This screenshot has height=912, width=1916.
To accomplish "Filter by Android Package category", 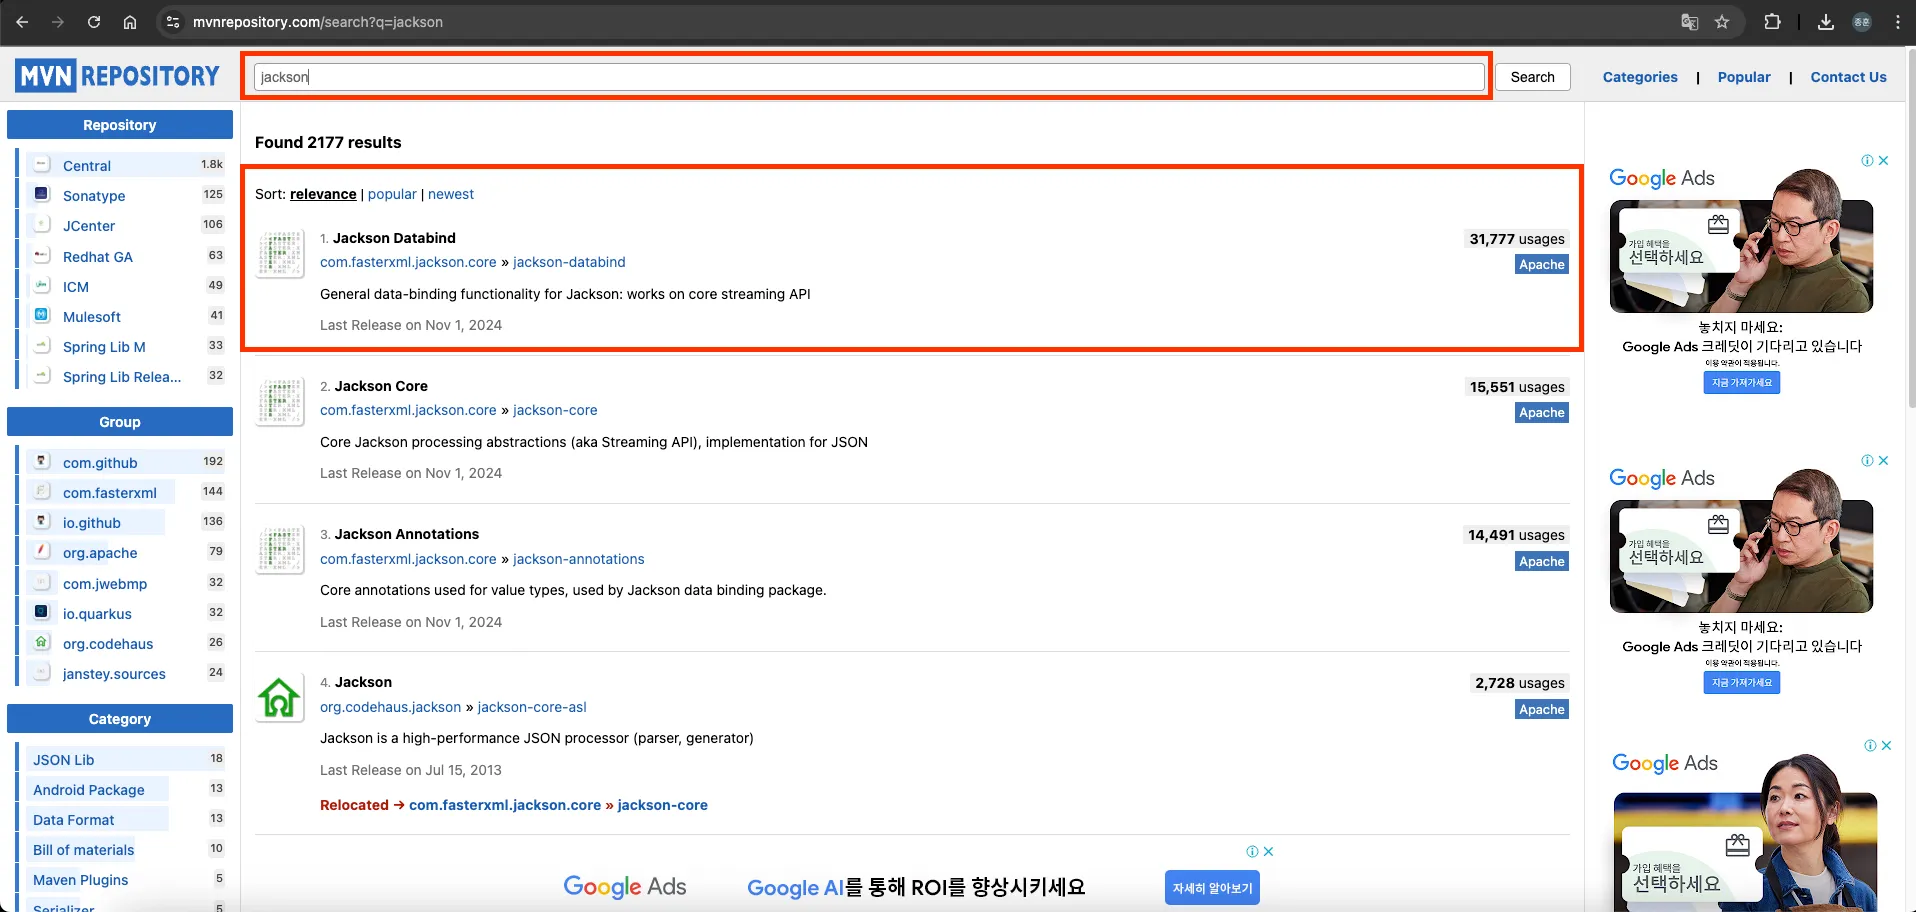I will 89,790.
